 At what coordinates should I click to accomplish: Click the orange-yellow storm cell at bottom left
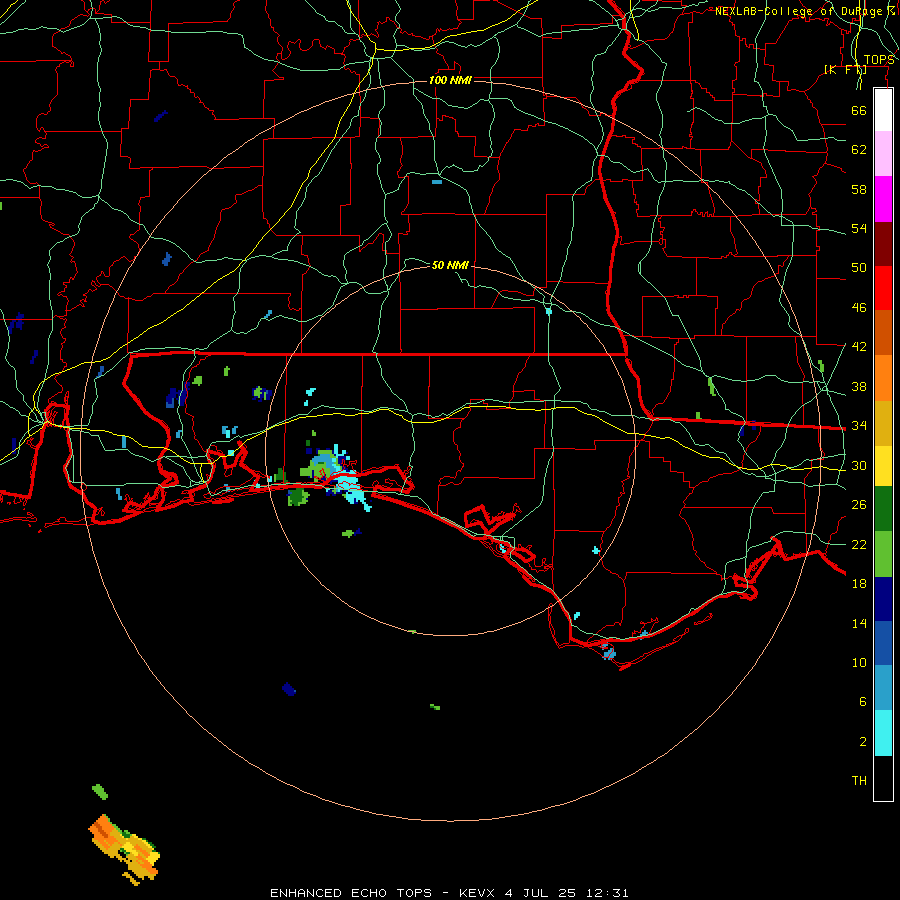tap(125, 849)
